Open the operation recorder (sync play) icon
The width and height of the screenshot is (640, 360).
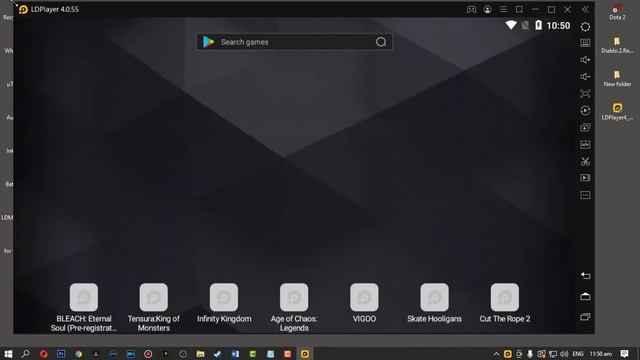(x=585, y=111)
